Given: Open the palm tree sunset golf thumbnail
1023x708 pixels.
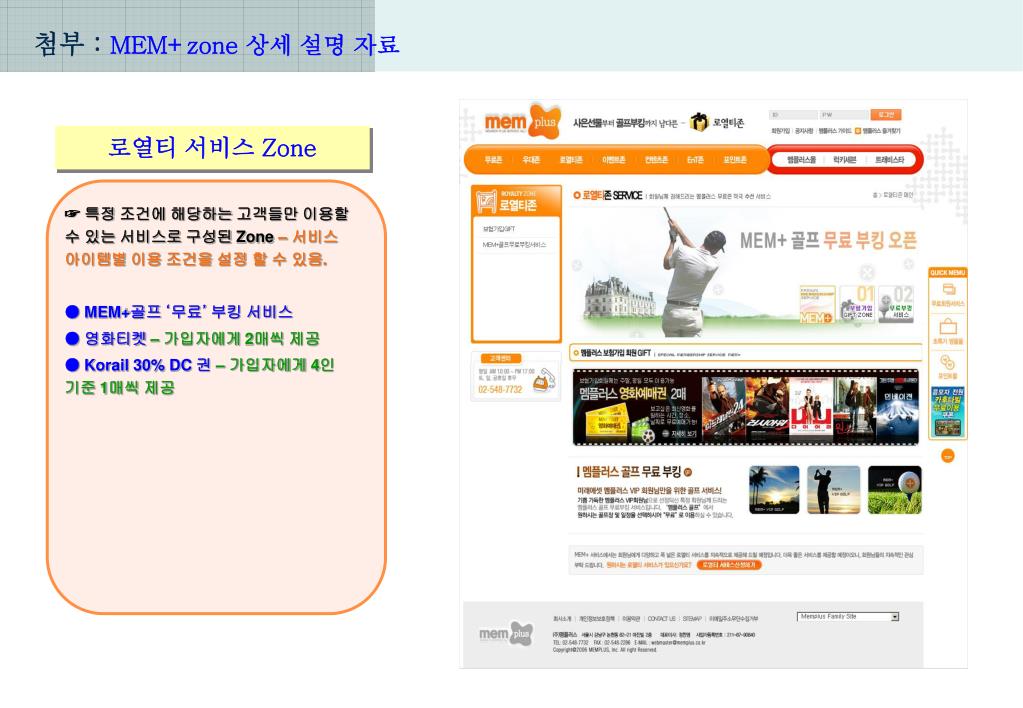Looking at the screenshot, I should tap(774, 490).
